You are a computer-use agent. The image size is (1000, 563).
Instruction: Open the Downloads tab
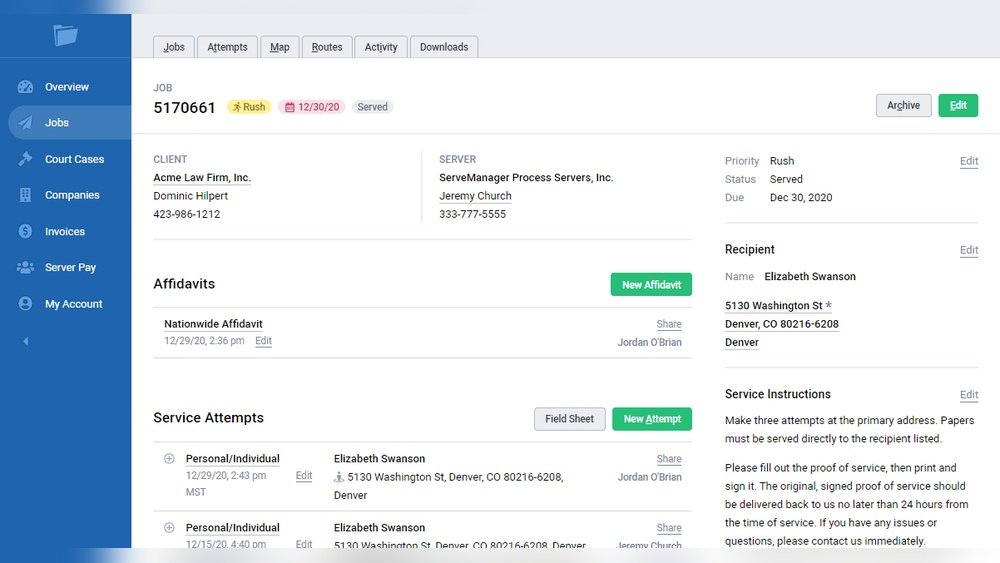click(x=444, y=47)
